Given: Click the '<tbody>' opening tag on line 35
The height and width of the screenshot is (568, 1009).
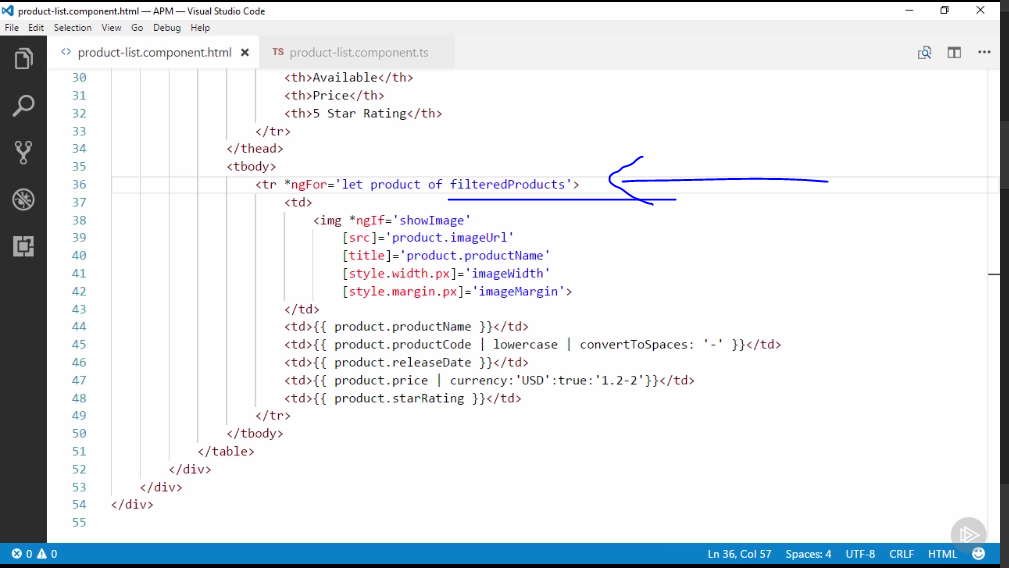Looking at the screenshot, I should pyautogui.click(x=251, y=167).
